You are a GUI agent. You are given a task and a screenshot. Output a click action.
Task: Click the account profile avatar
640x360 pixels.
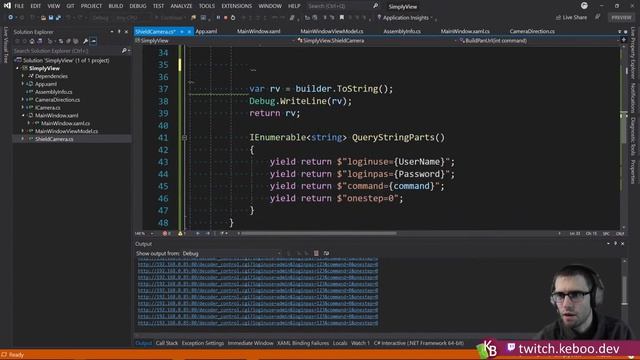coord(584,6)
